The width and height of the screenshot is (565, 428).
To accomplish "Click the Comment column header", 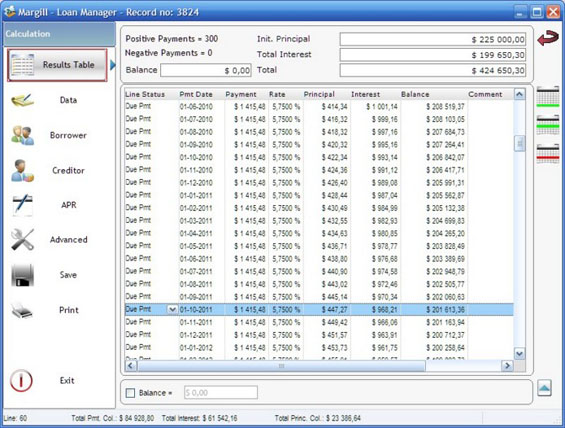I will pos(485,94).
